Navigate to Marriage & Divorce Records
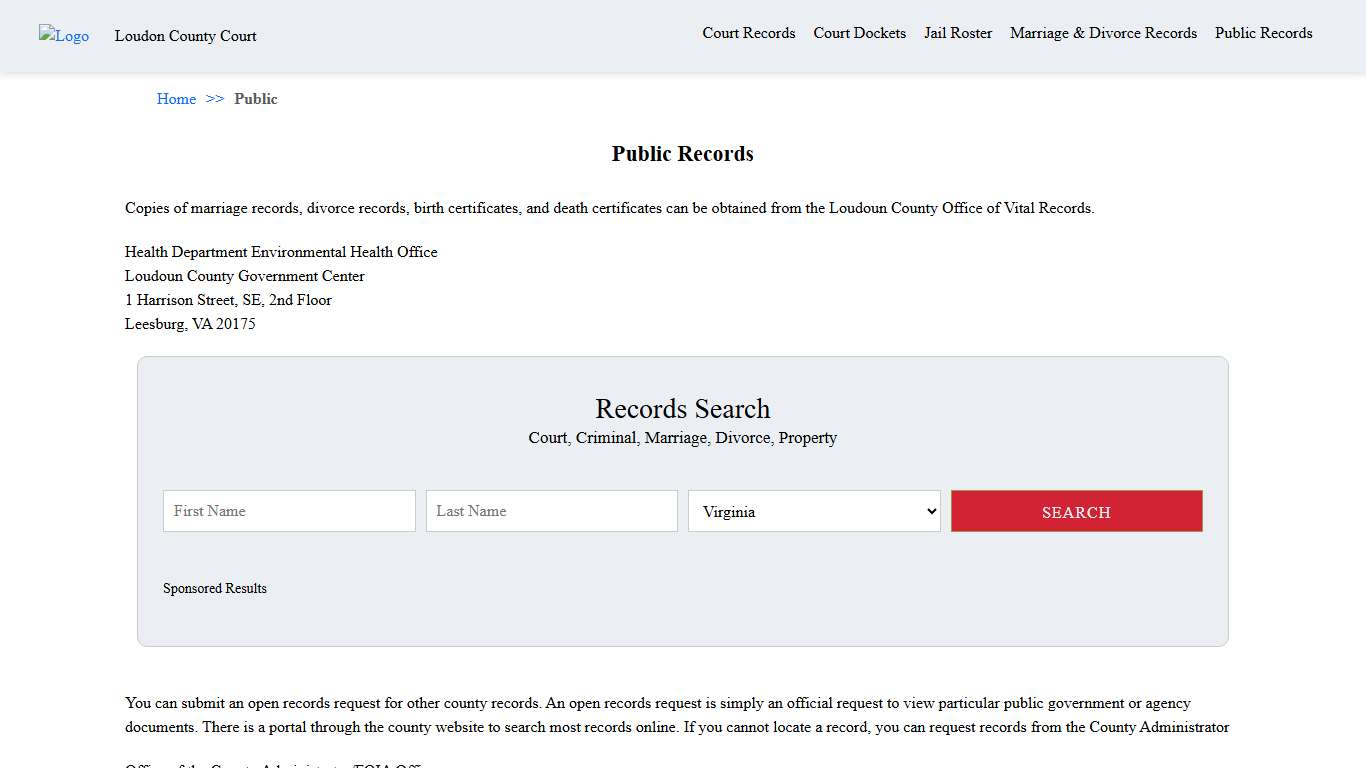 [x=1103, y=33]
